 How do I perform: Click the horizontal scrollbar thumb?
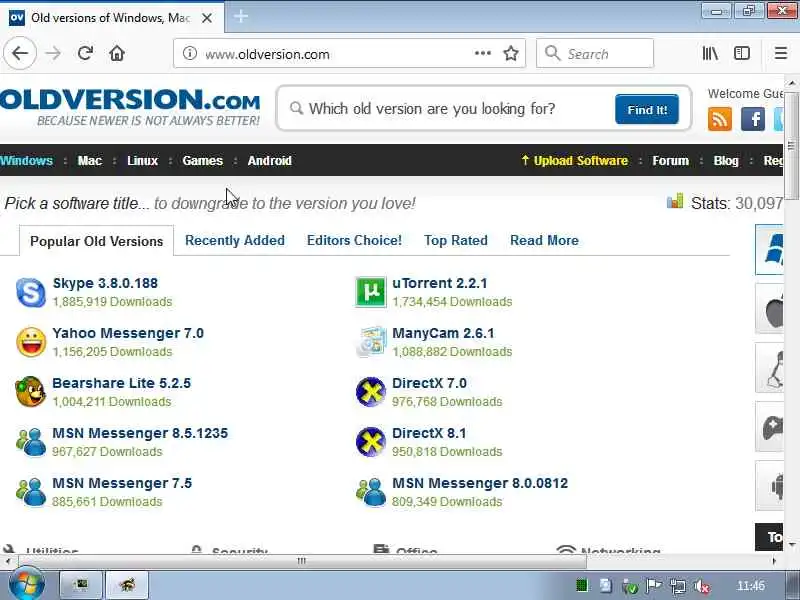point(302,561)
